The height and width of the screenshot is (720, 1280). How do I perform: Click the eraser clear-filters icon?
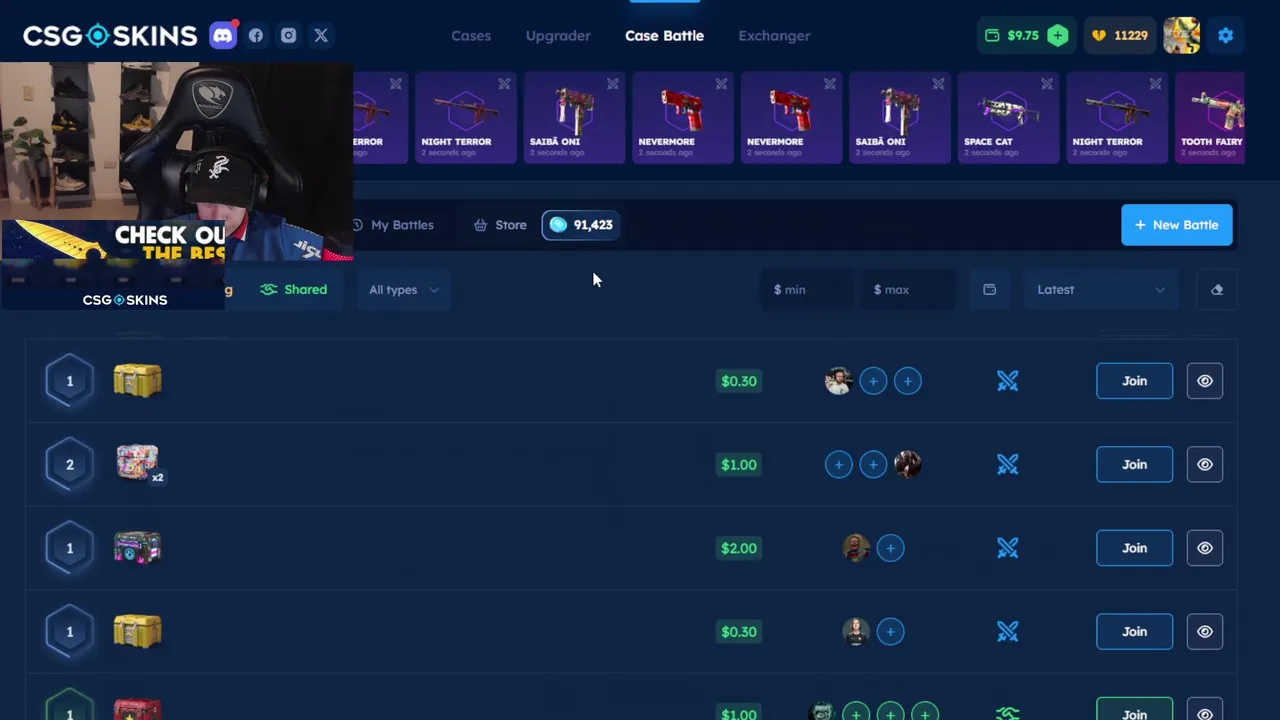coord(1217,290)
